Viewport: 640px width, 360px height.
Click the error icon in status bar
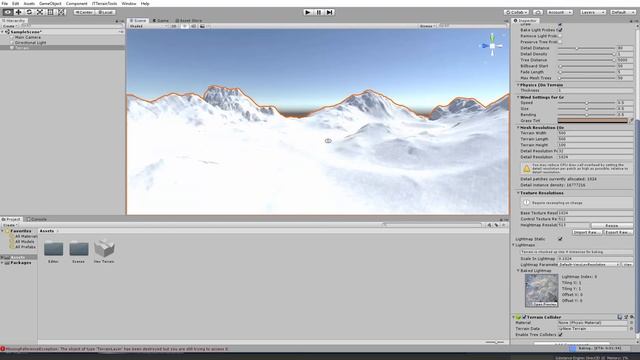pyautogui.click(x=3, y=349)
